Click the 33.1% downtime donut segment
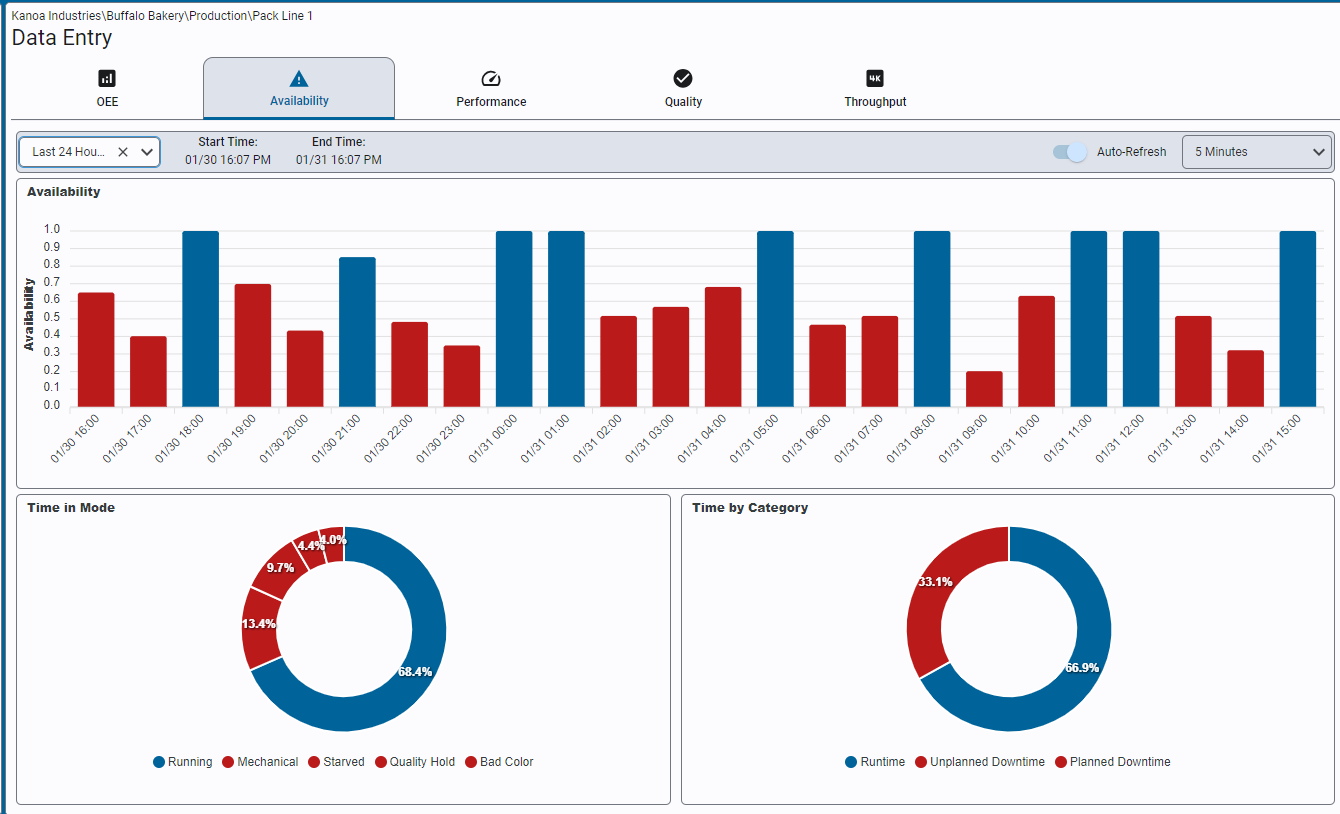 pyautogui.click(x=936, y=582)
